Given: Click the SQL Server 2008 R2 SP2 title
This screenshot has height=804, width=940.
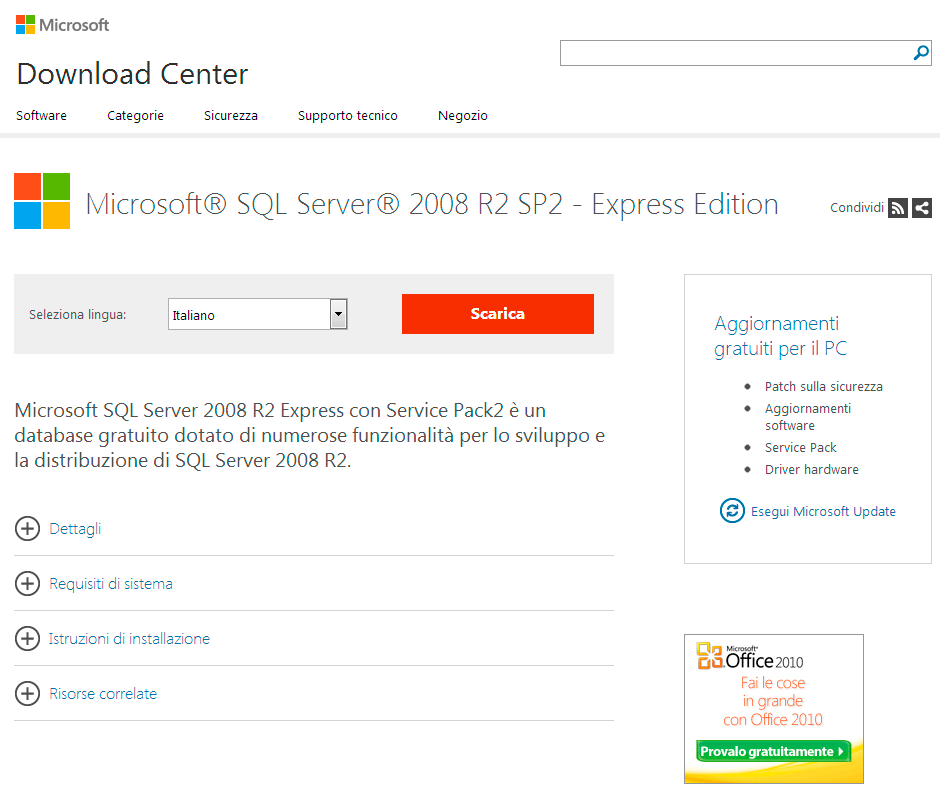Looking at the screenshot, I should [432, 204].
